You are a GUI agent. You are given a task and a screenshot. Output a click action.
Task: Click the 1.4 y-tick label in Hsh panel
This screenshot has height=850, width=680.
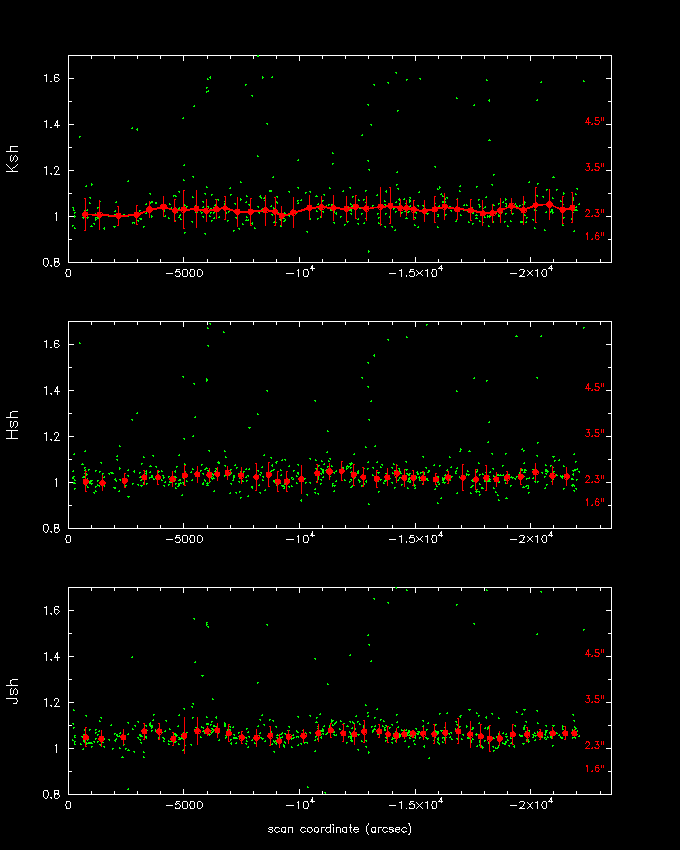[50, 390]
